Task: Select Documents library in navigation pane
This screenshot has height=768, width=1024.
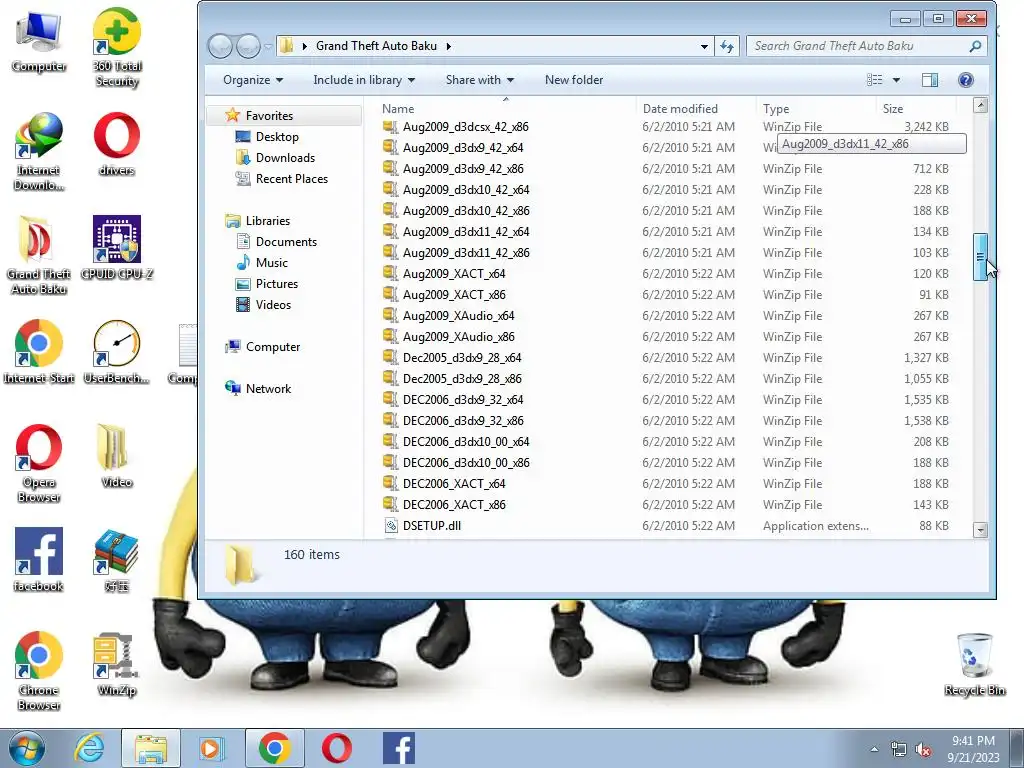Action: 286,242
